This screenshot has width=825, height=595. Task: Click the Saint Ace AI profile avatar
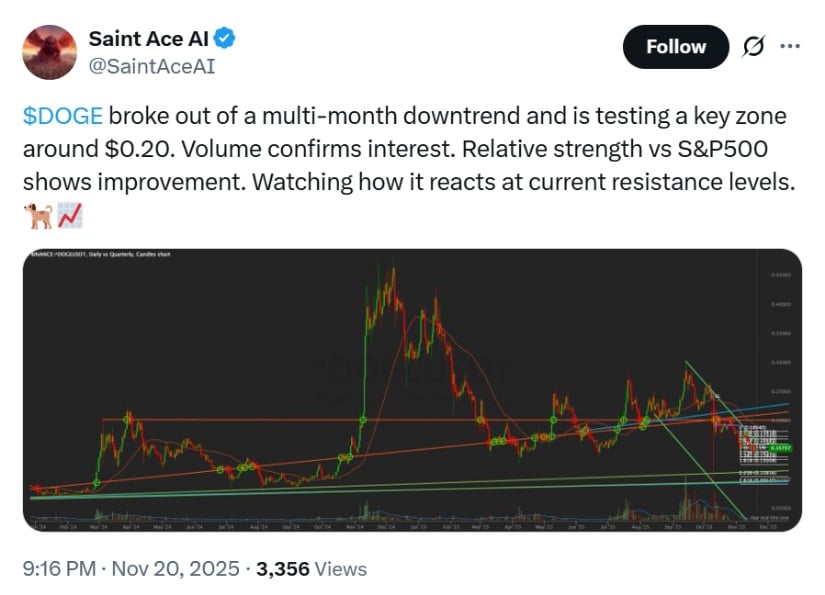coord(50,53)
